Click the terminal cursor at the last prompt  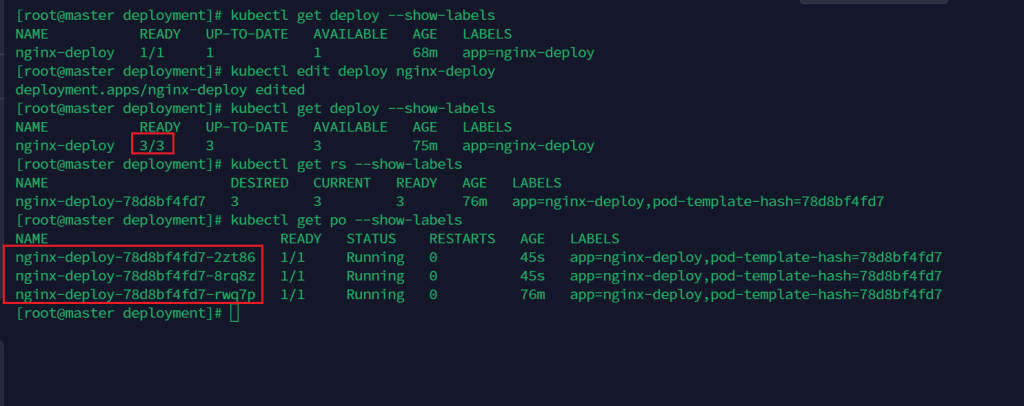click(234, 314)
